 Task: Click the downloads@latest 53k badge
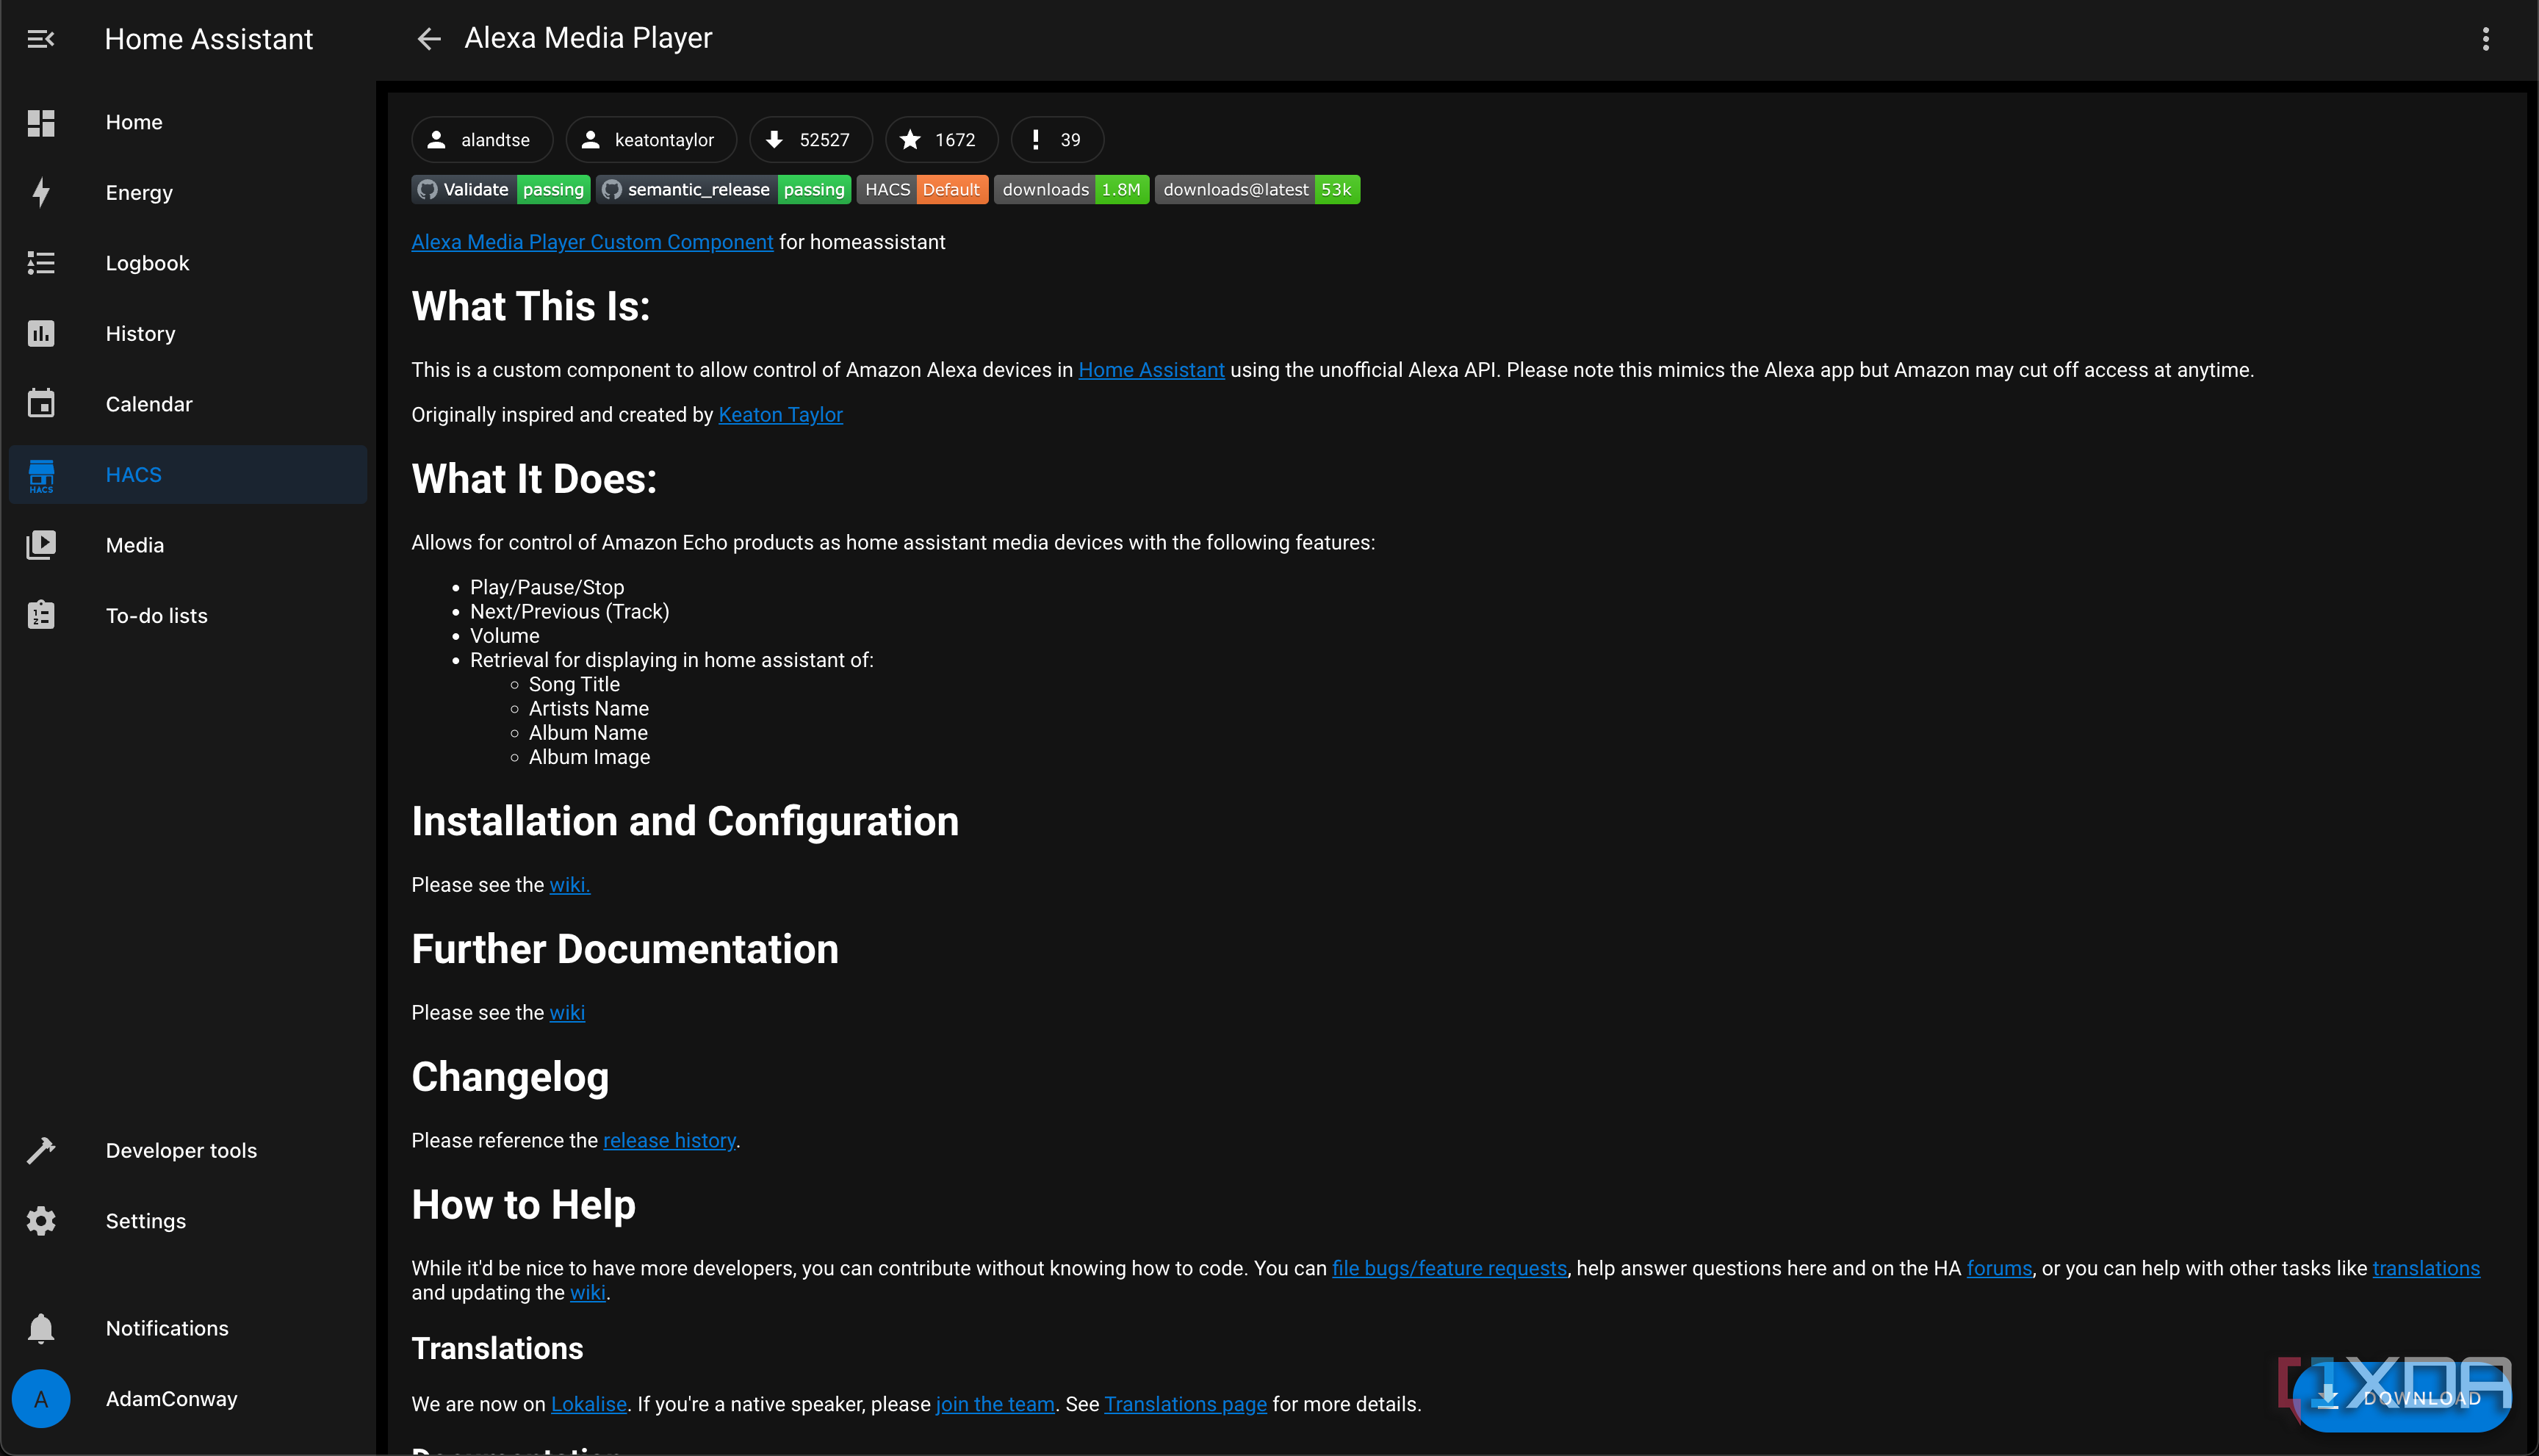[x=1257, y=190]
